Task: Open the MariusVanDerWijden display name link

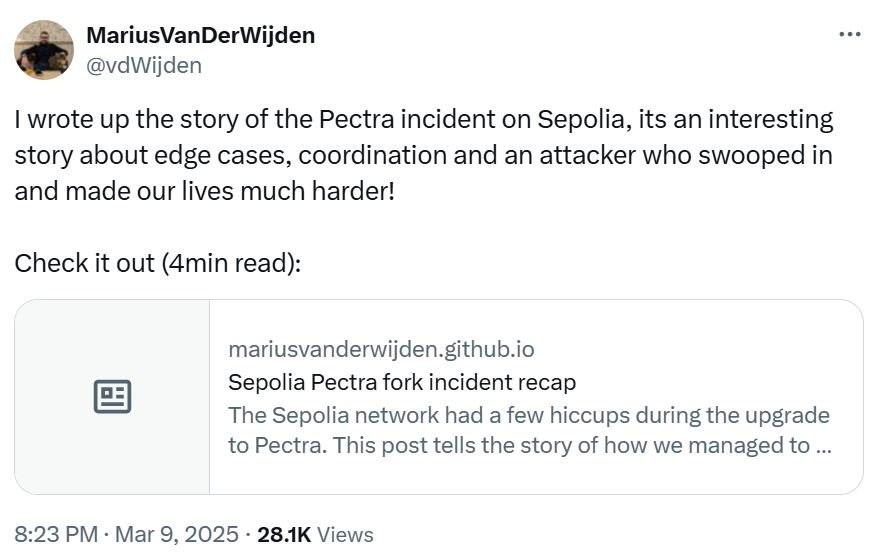Action: [201, 35]
